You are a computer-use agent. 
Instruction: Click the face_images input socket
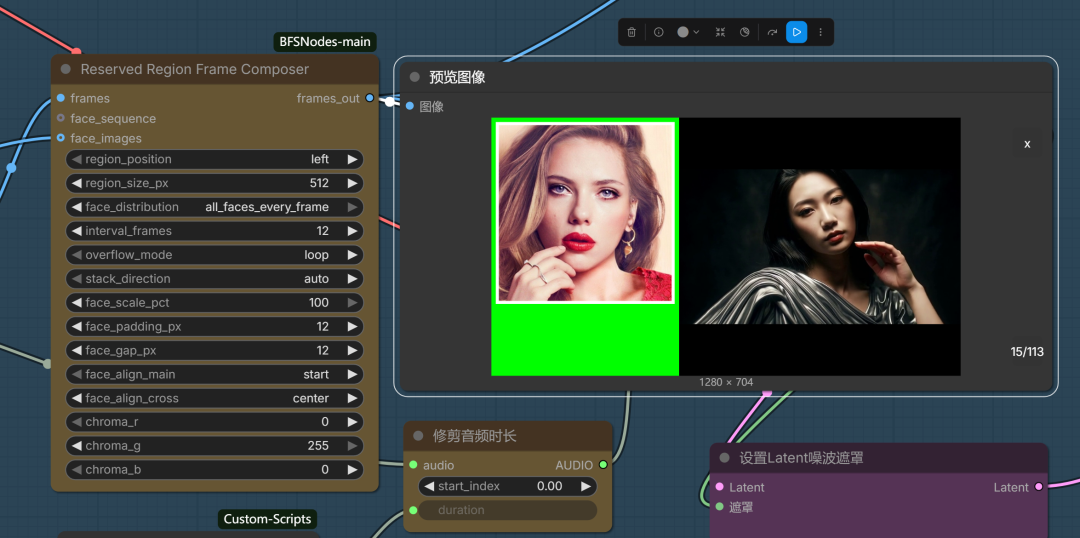click(61, 138)
